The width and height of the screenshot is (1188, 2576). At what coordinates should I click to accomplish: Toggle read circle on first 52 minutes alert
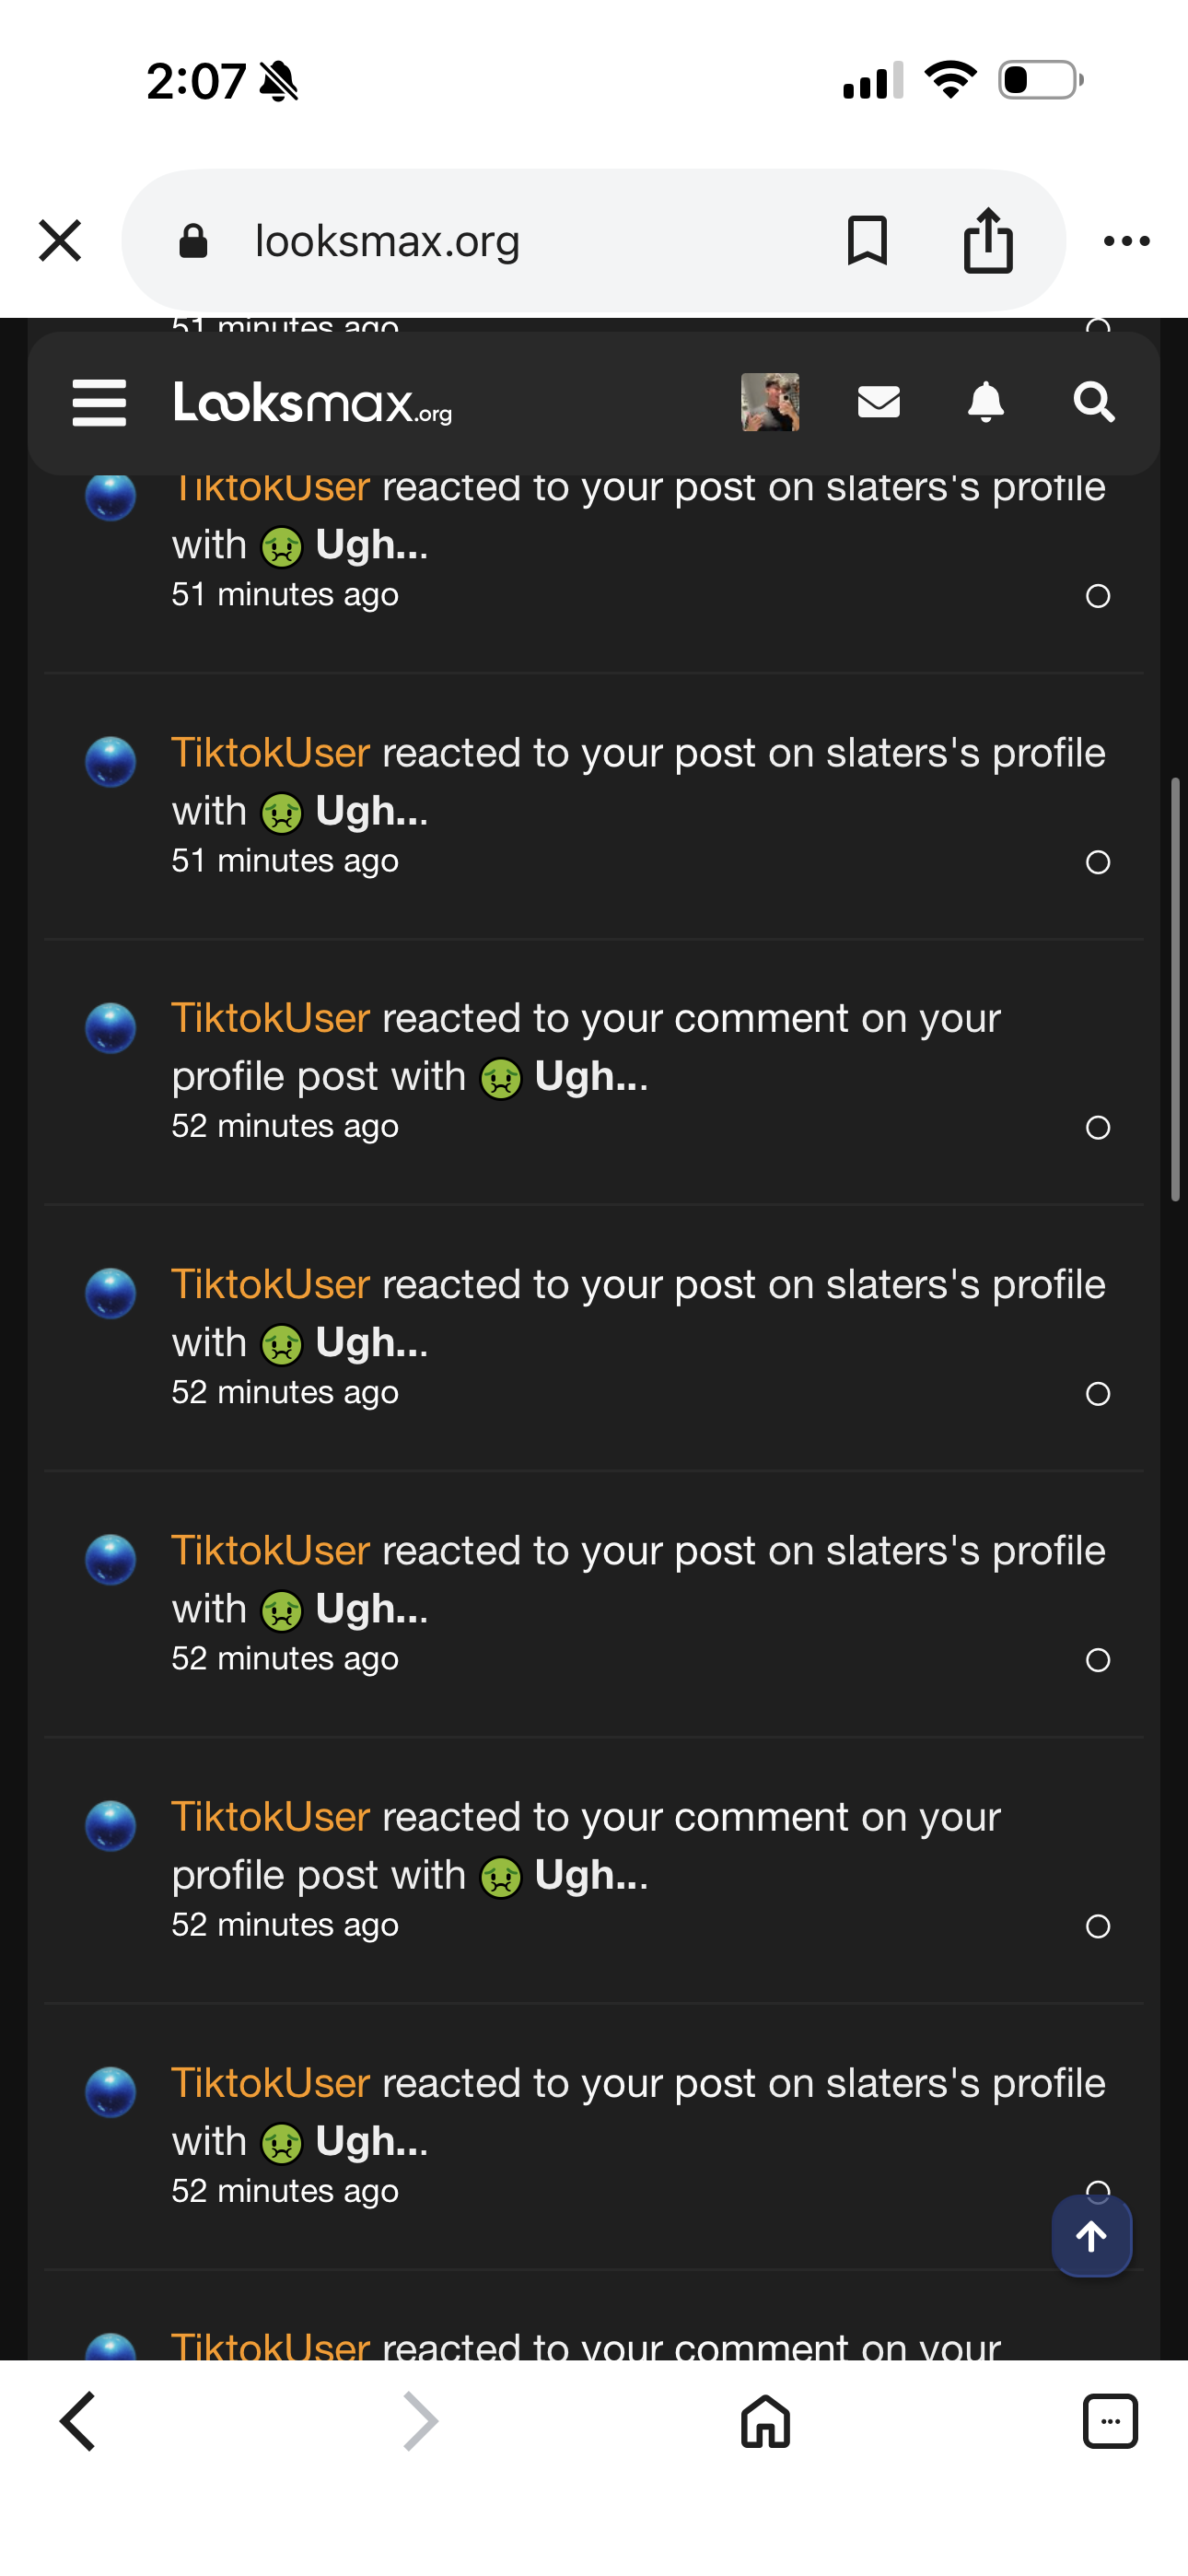[1098, 1128]
